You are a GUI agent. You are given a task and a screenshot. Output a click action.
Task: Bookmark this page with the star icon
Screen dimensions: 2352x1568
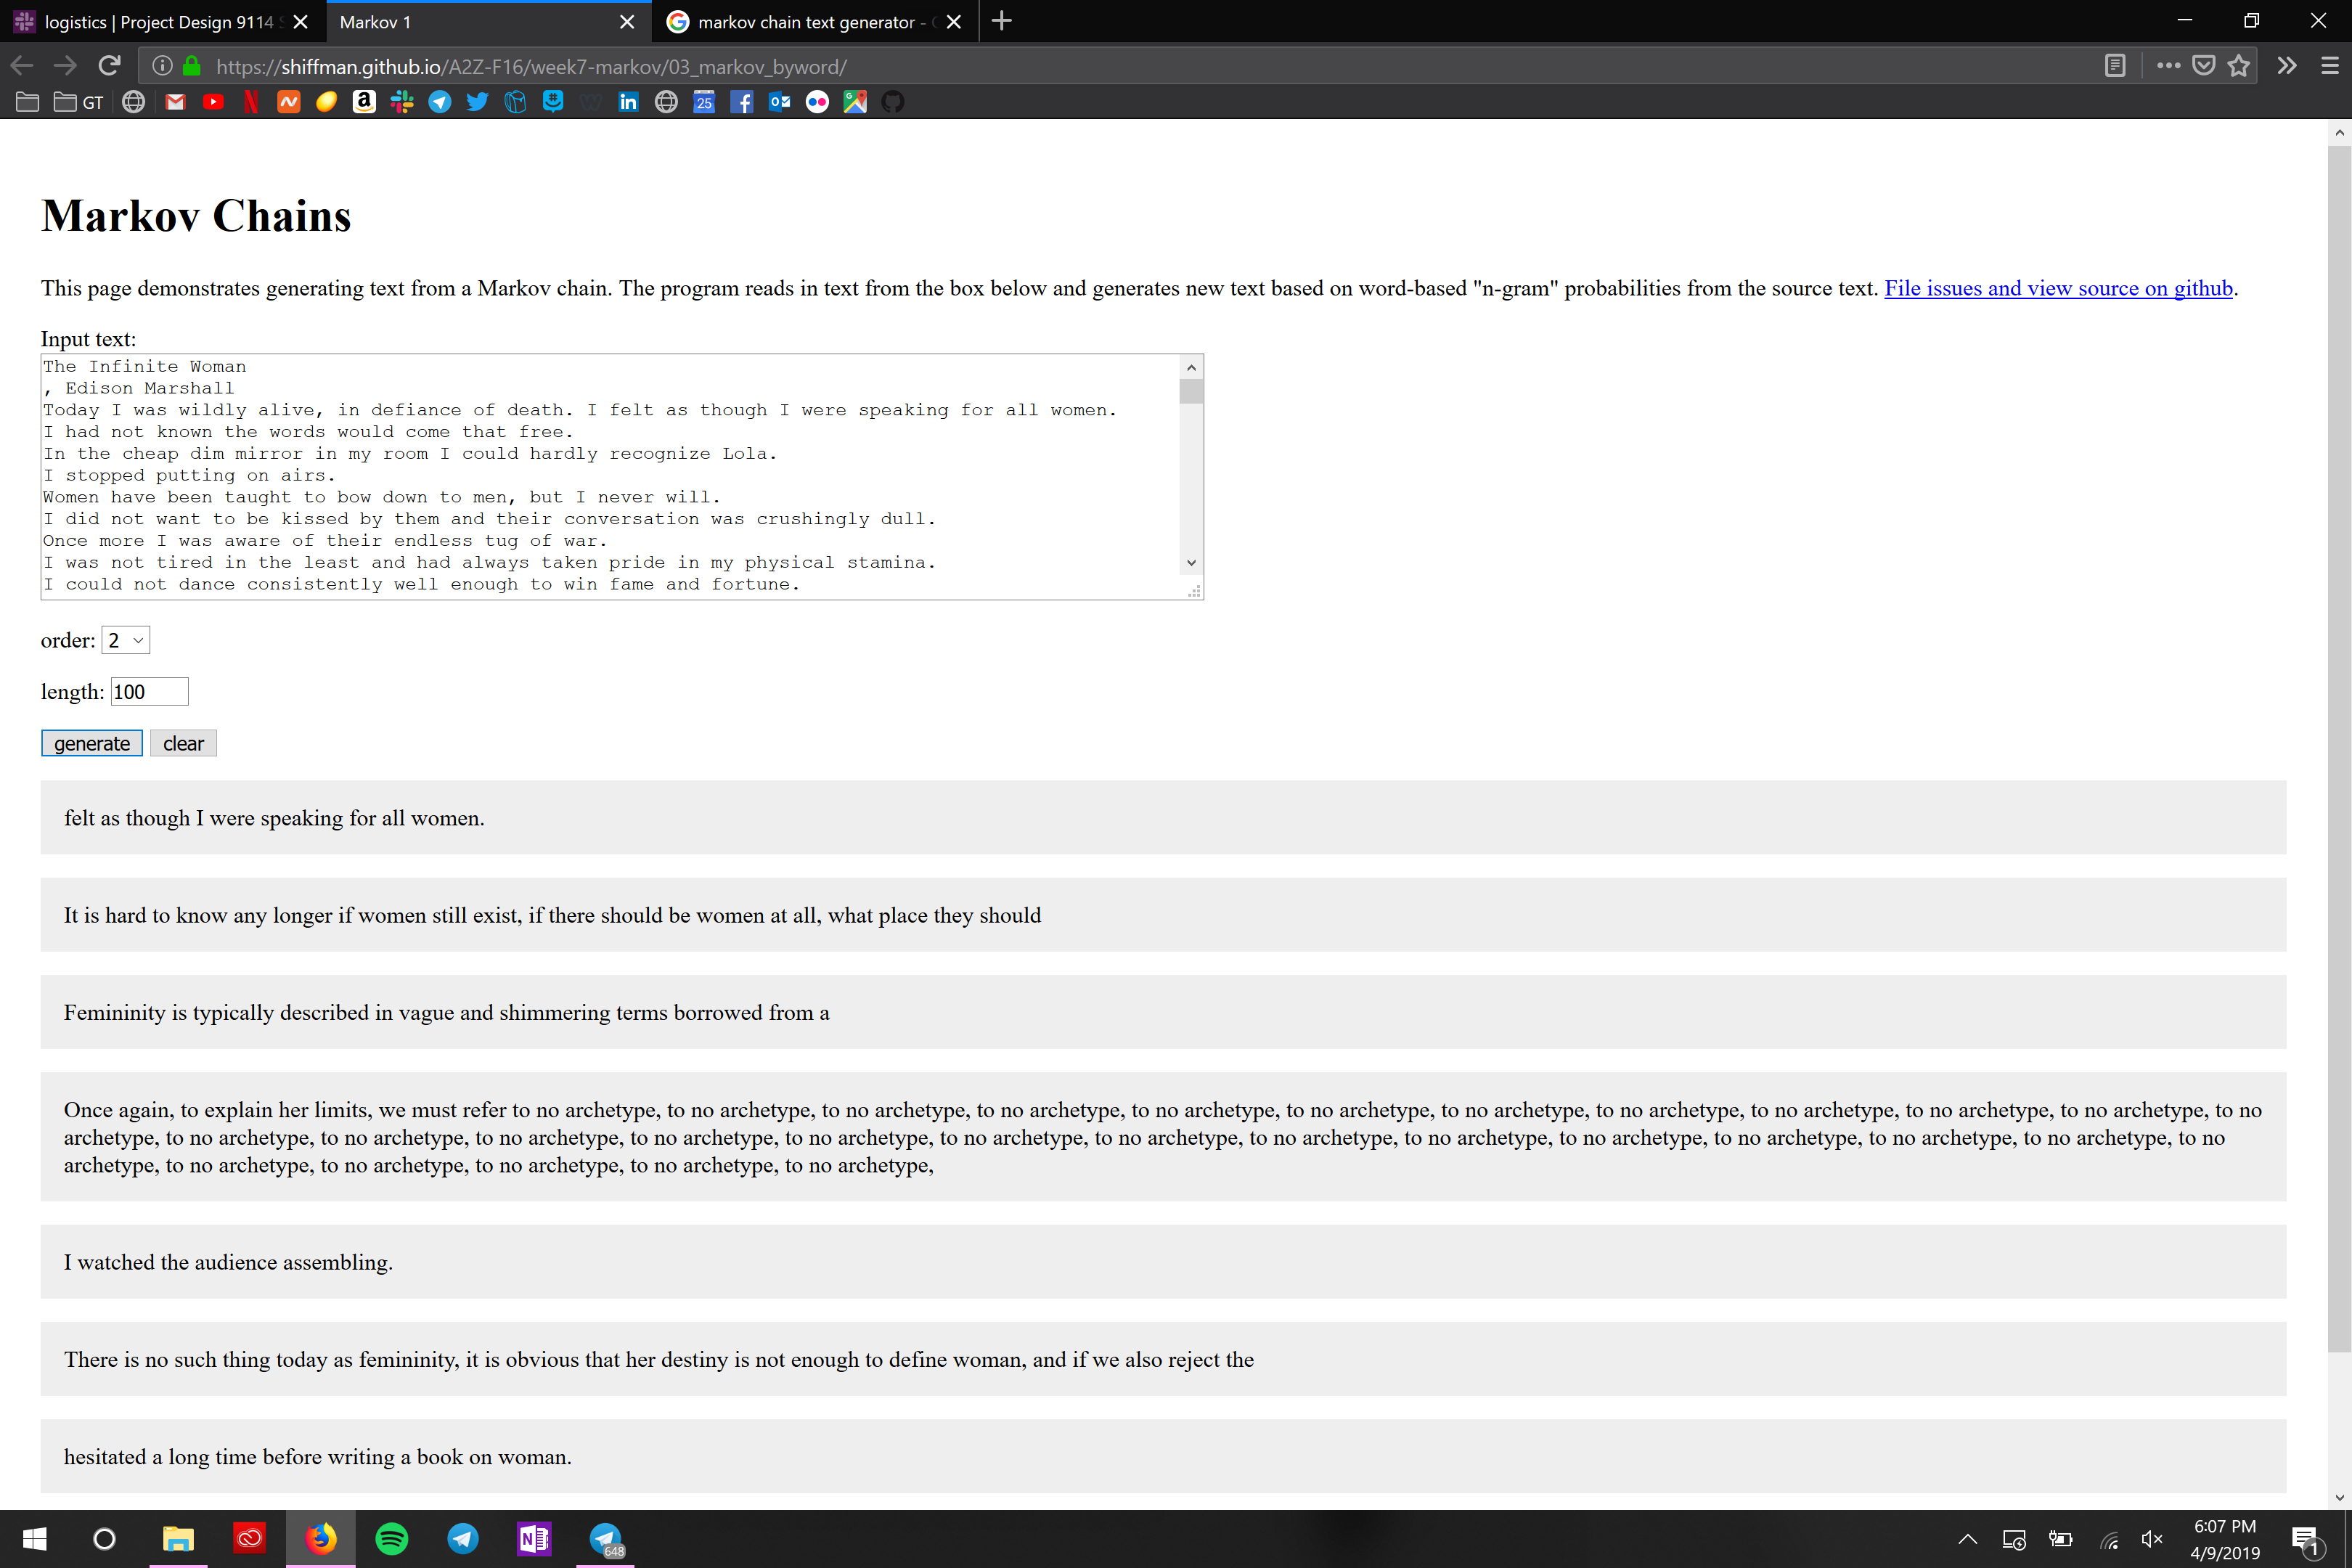coord(2239,66)
